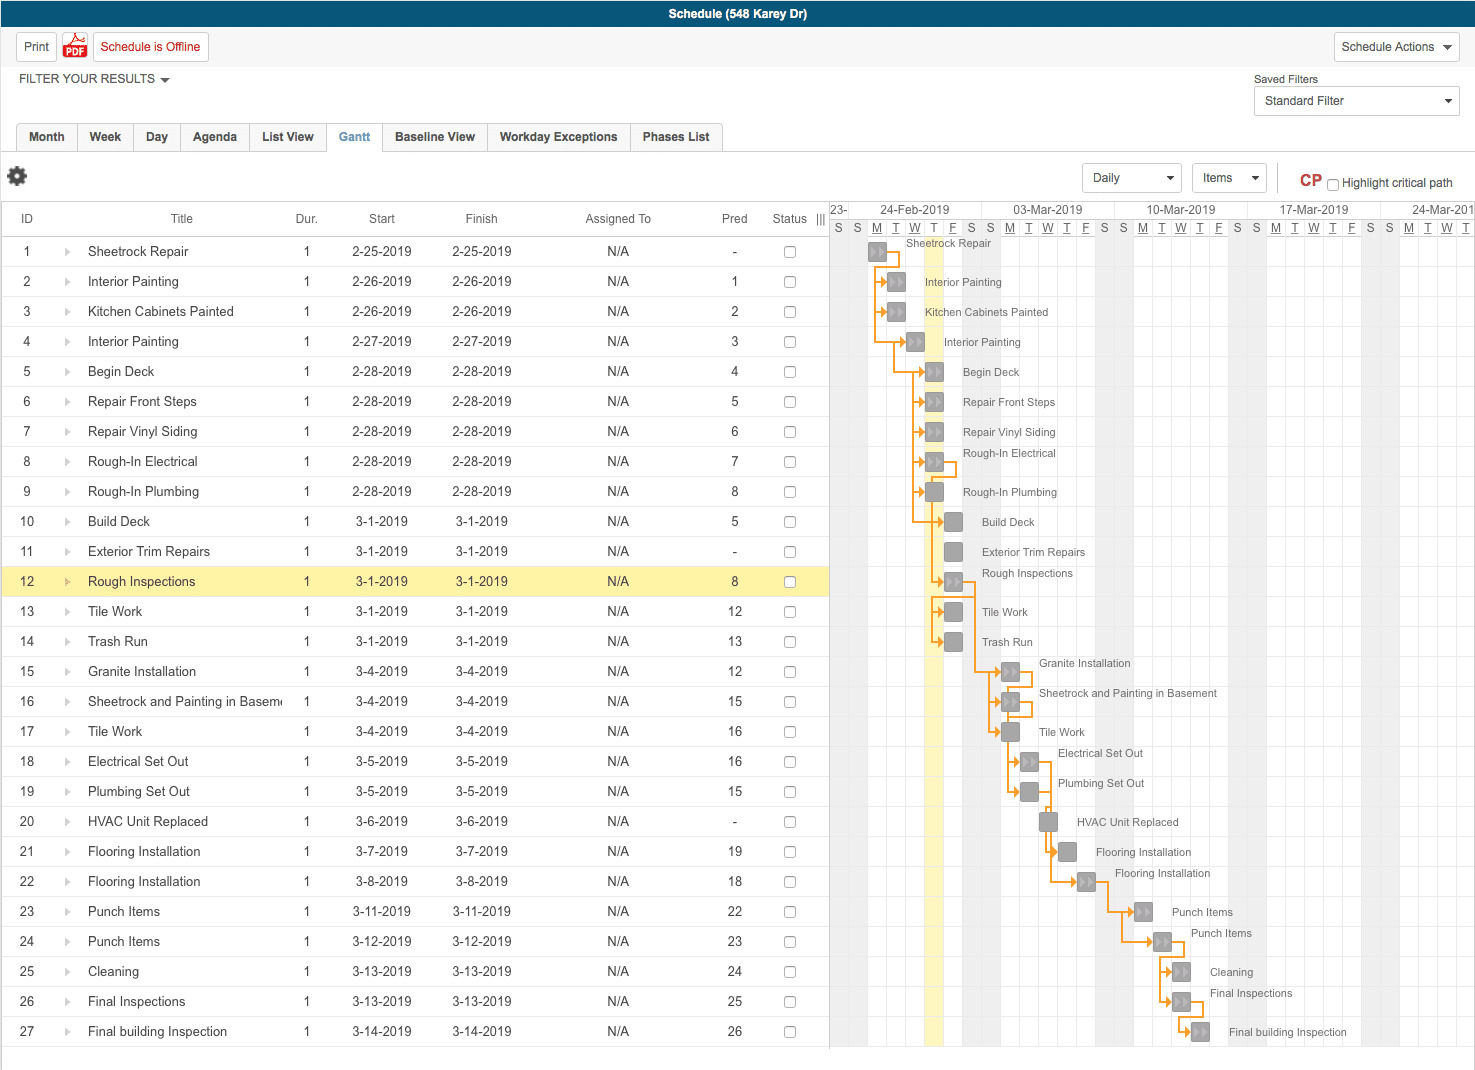Select the Begin Deck Gantt bar

coord(934,372)
